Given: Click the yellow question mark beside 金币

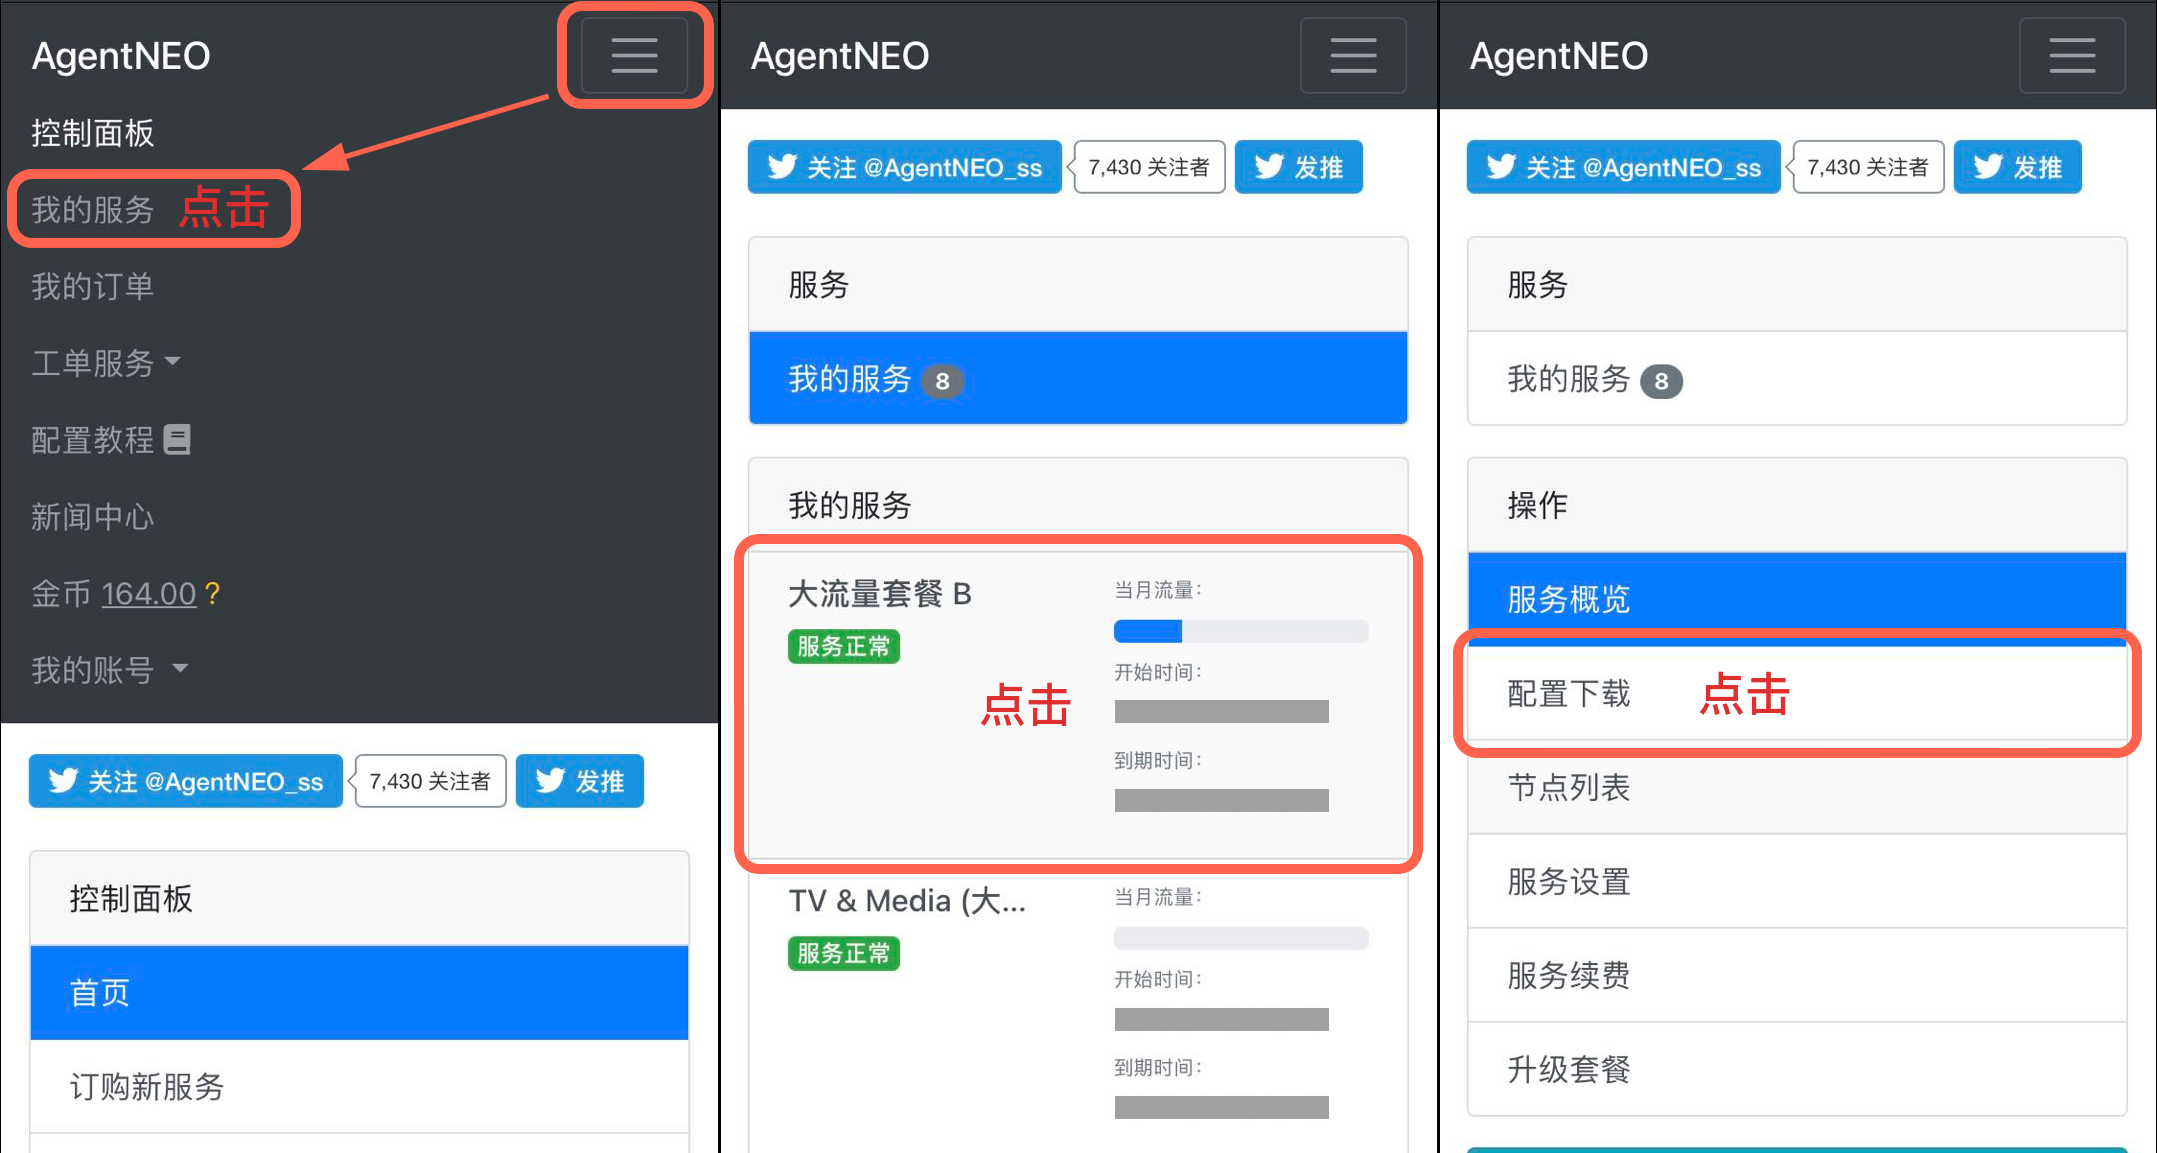Looking at the screenshot, I should pyautogui.click(x=212, y=594).
